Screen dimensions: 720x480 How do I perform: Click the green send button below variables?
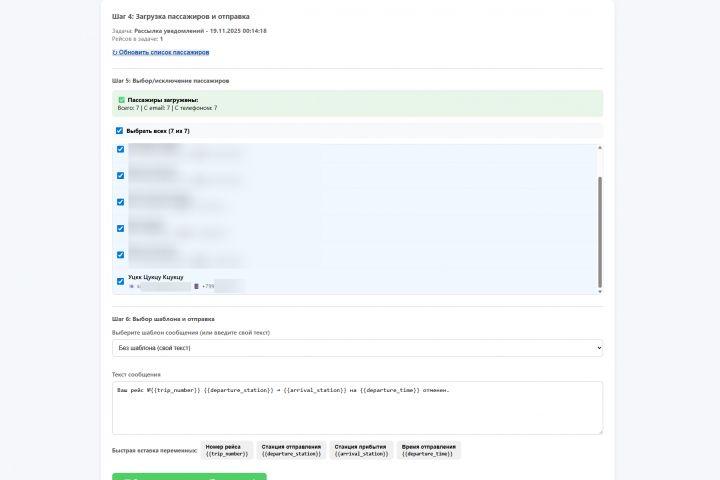189,476
